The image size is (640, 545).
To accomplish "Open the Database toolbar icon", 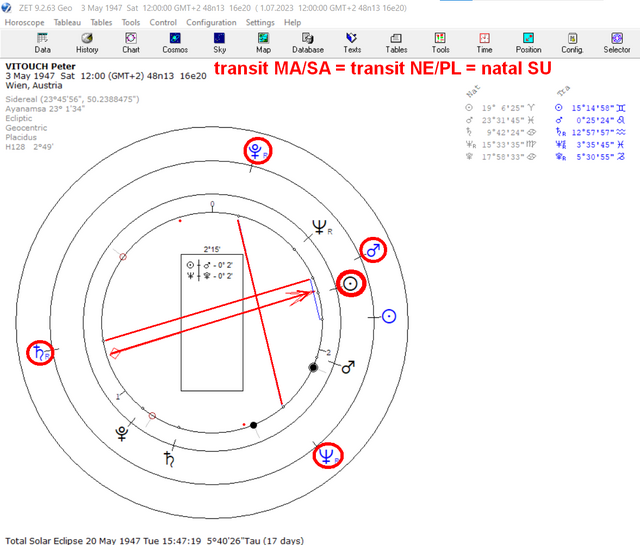I will (308, 43).
